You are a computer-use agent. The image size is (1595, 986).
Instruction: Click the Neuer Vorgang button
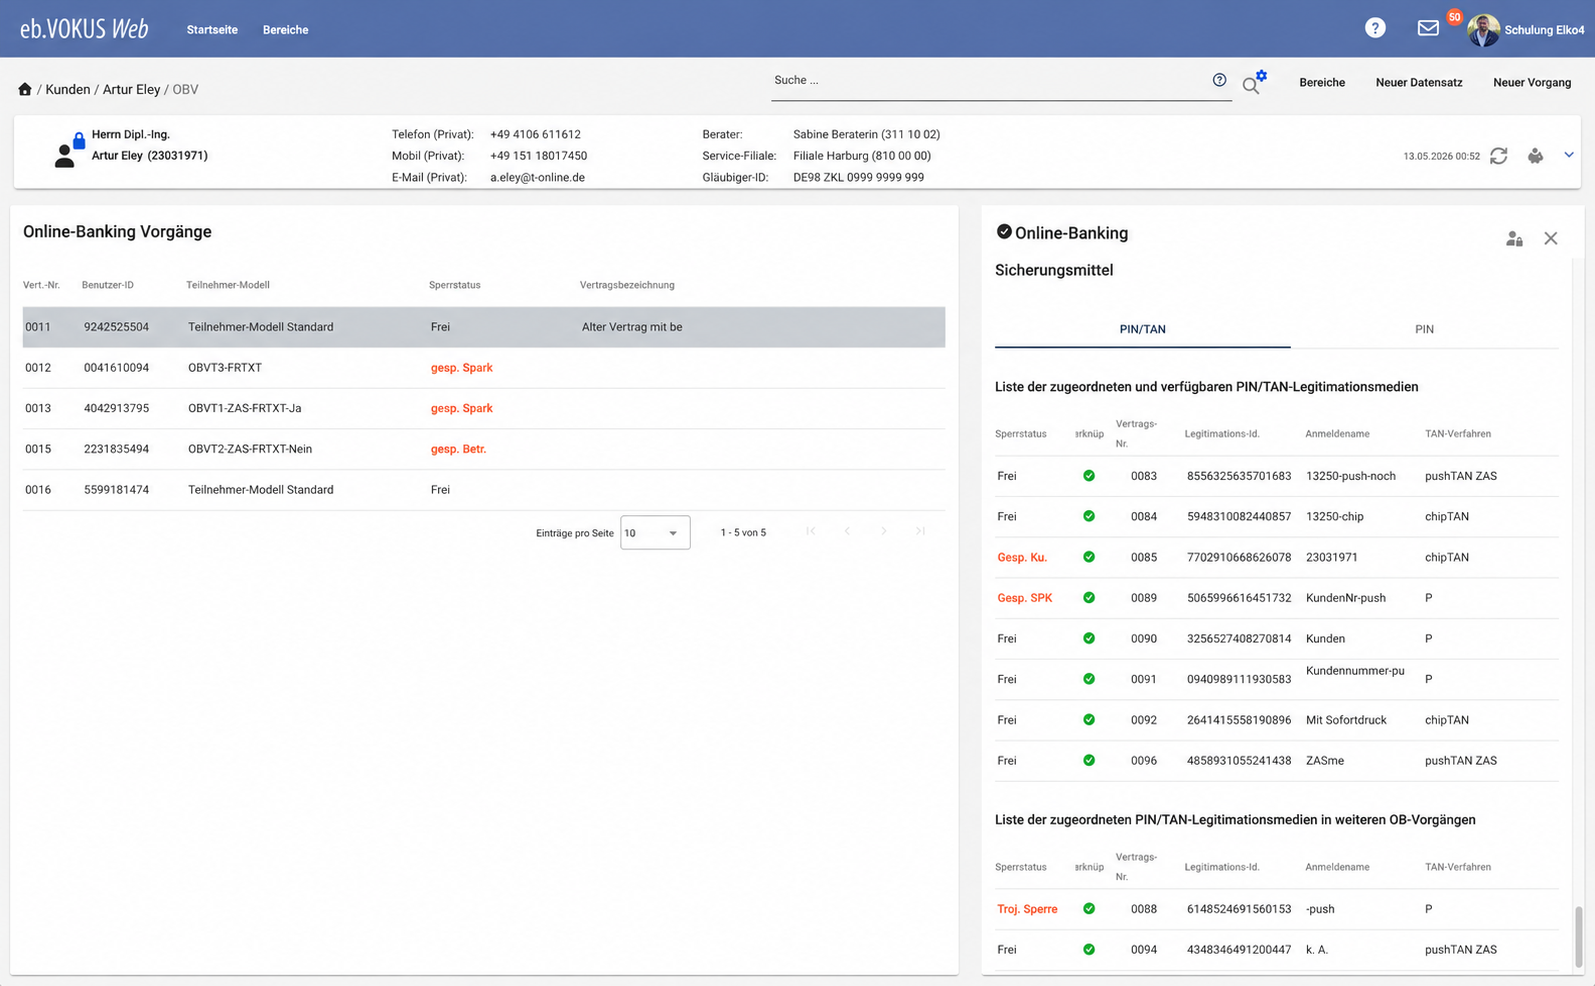click(x=1531, y=82)
